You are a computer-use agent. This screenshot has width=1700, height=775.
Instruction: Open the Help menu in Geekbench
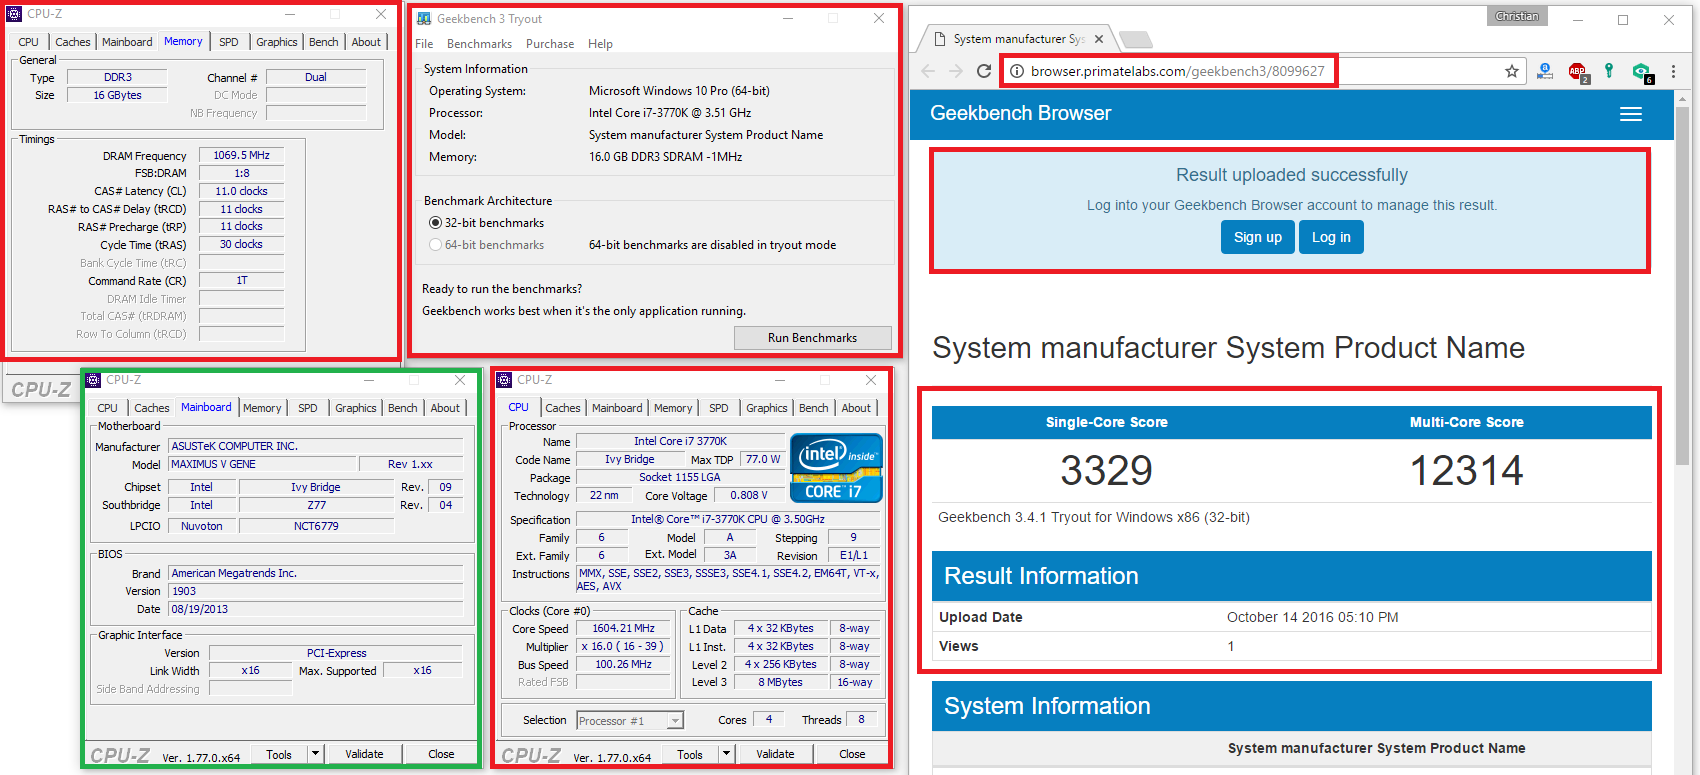point(600,44)
